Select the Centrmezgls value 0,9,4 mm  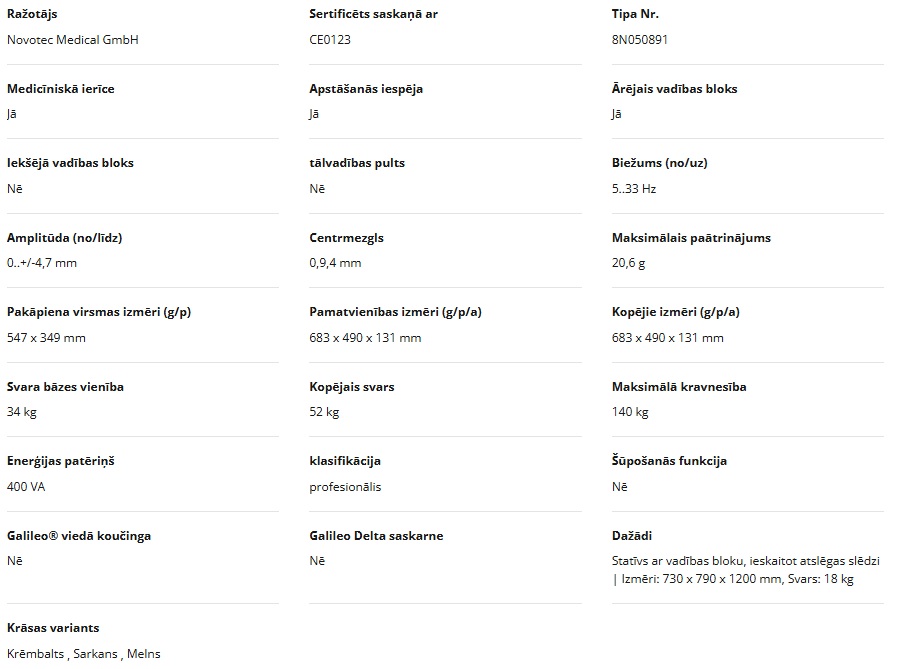pos(335,263)
